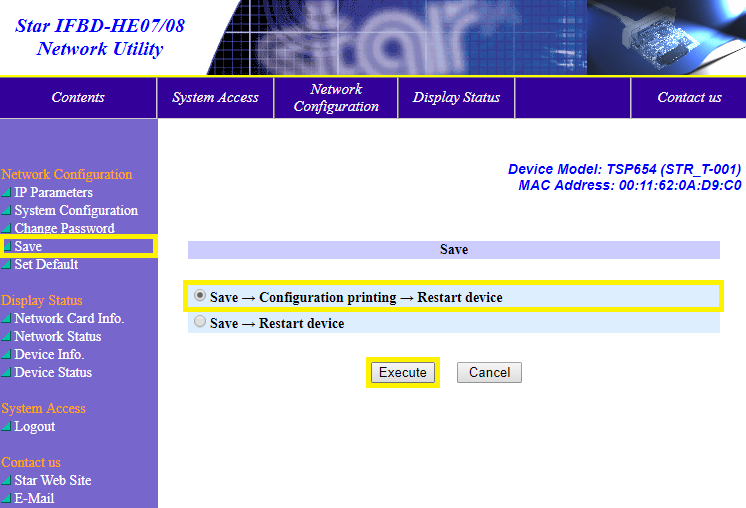Click the green triangle icon beside Set Default
This screenshot has width=746, height=508.
pyautogui.click(x=6, y=264)
